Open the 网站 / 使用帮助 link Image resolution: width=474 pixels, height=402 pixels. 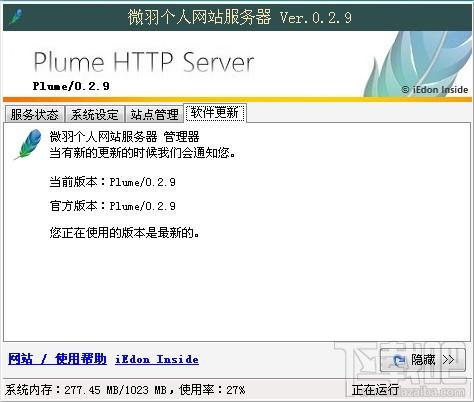[x=57, y=359]
